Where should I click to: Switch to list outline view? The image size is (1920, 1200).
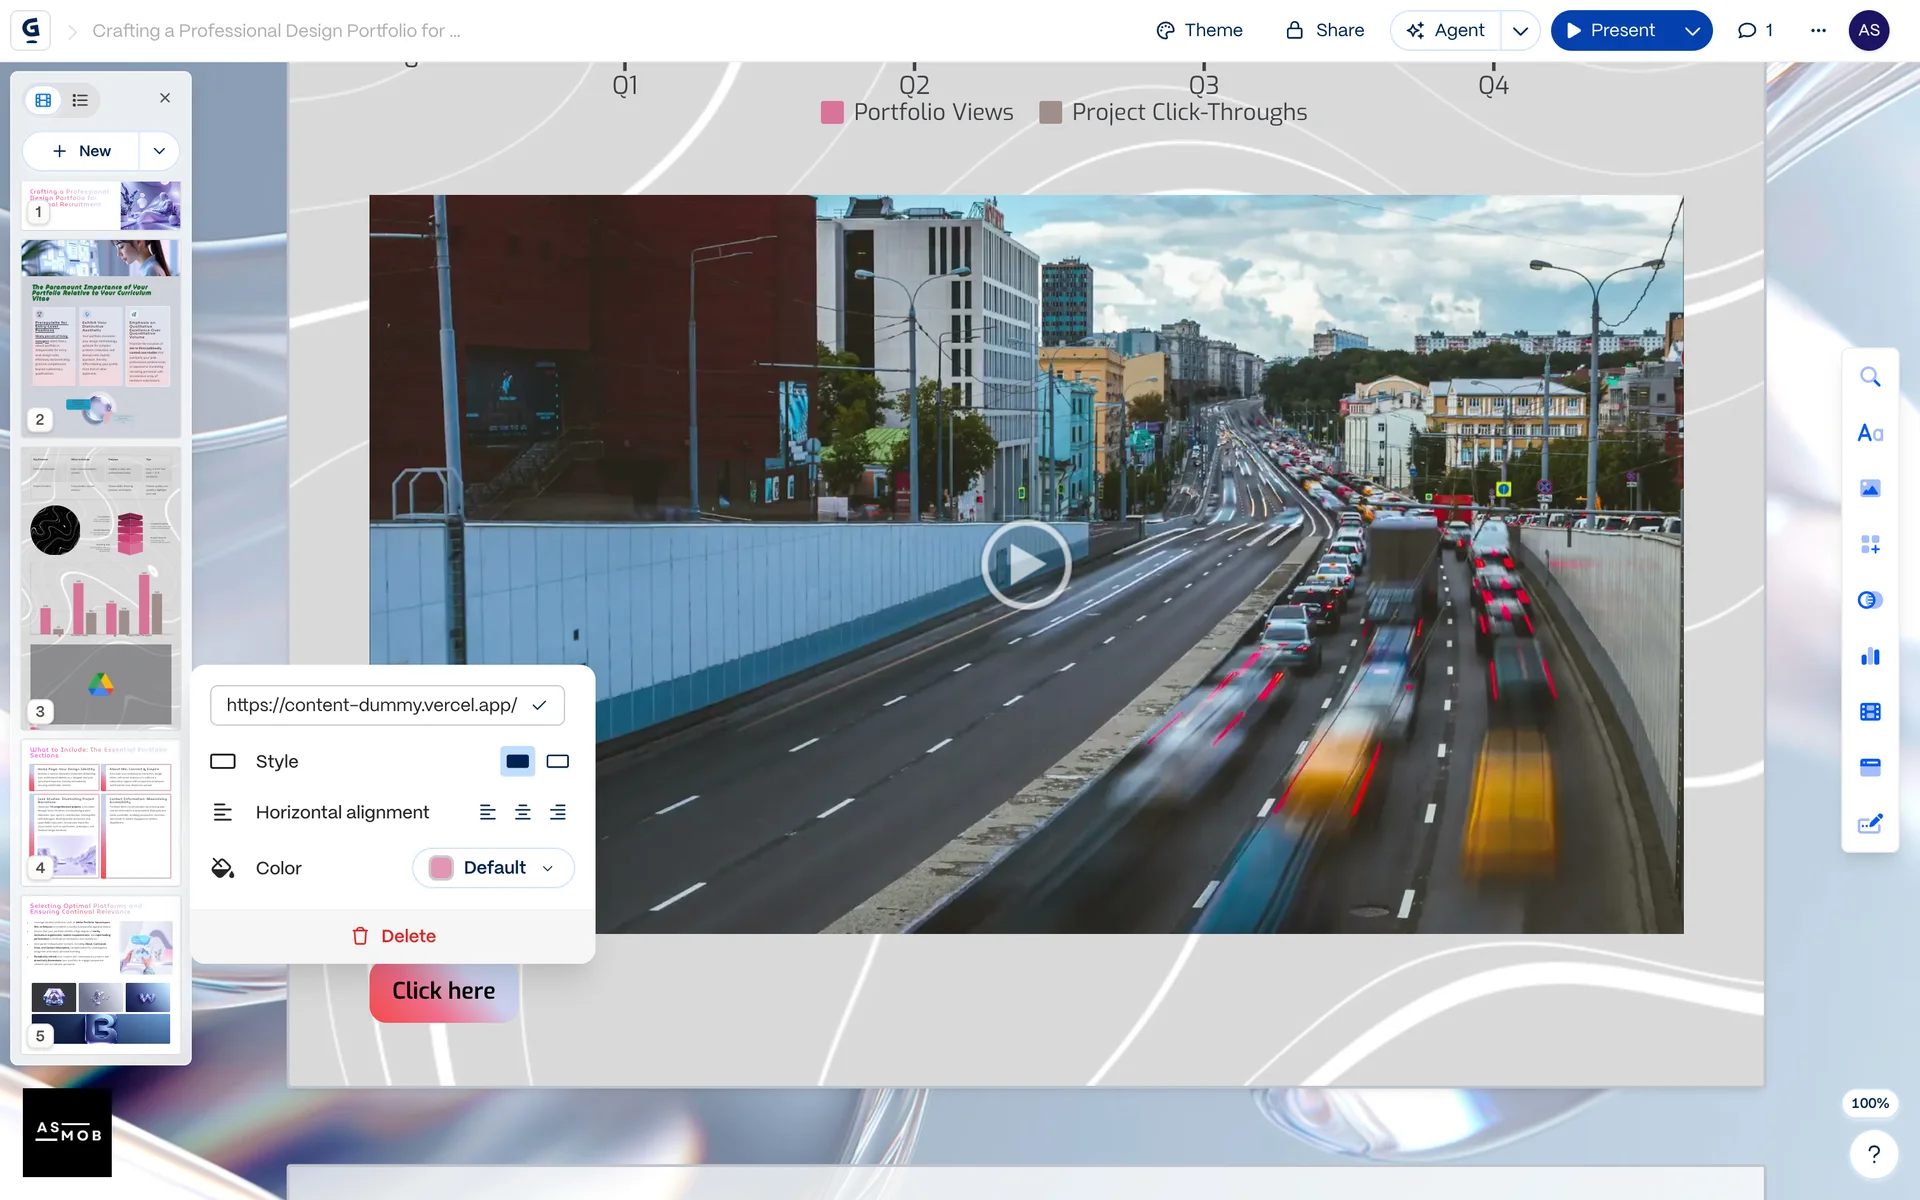pos(80,100)
